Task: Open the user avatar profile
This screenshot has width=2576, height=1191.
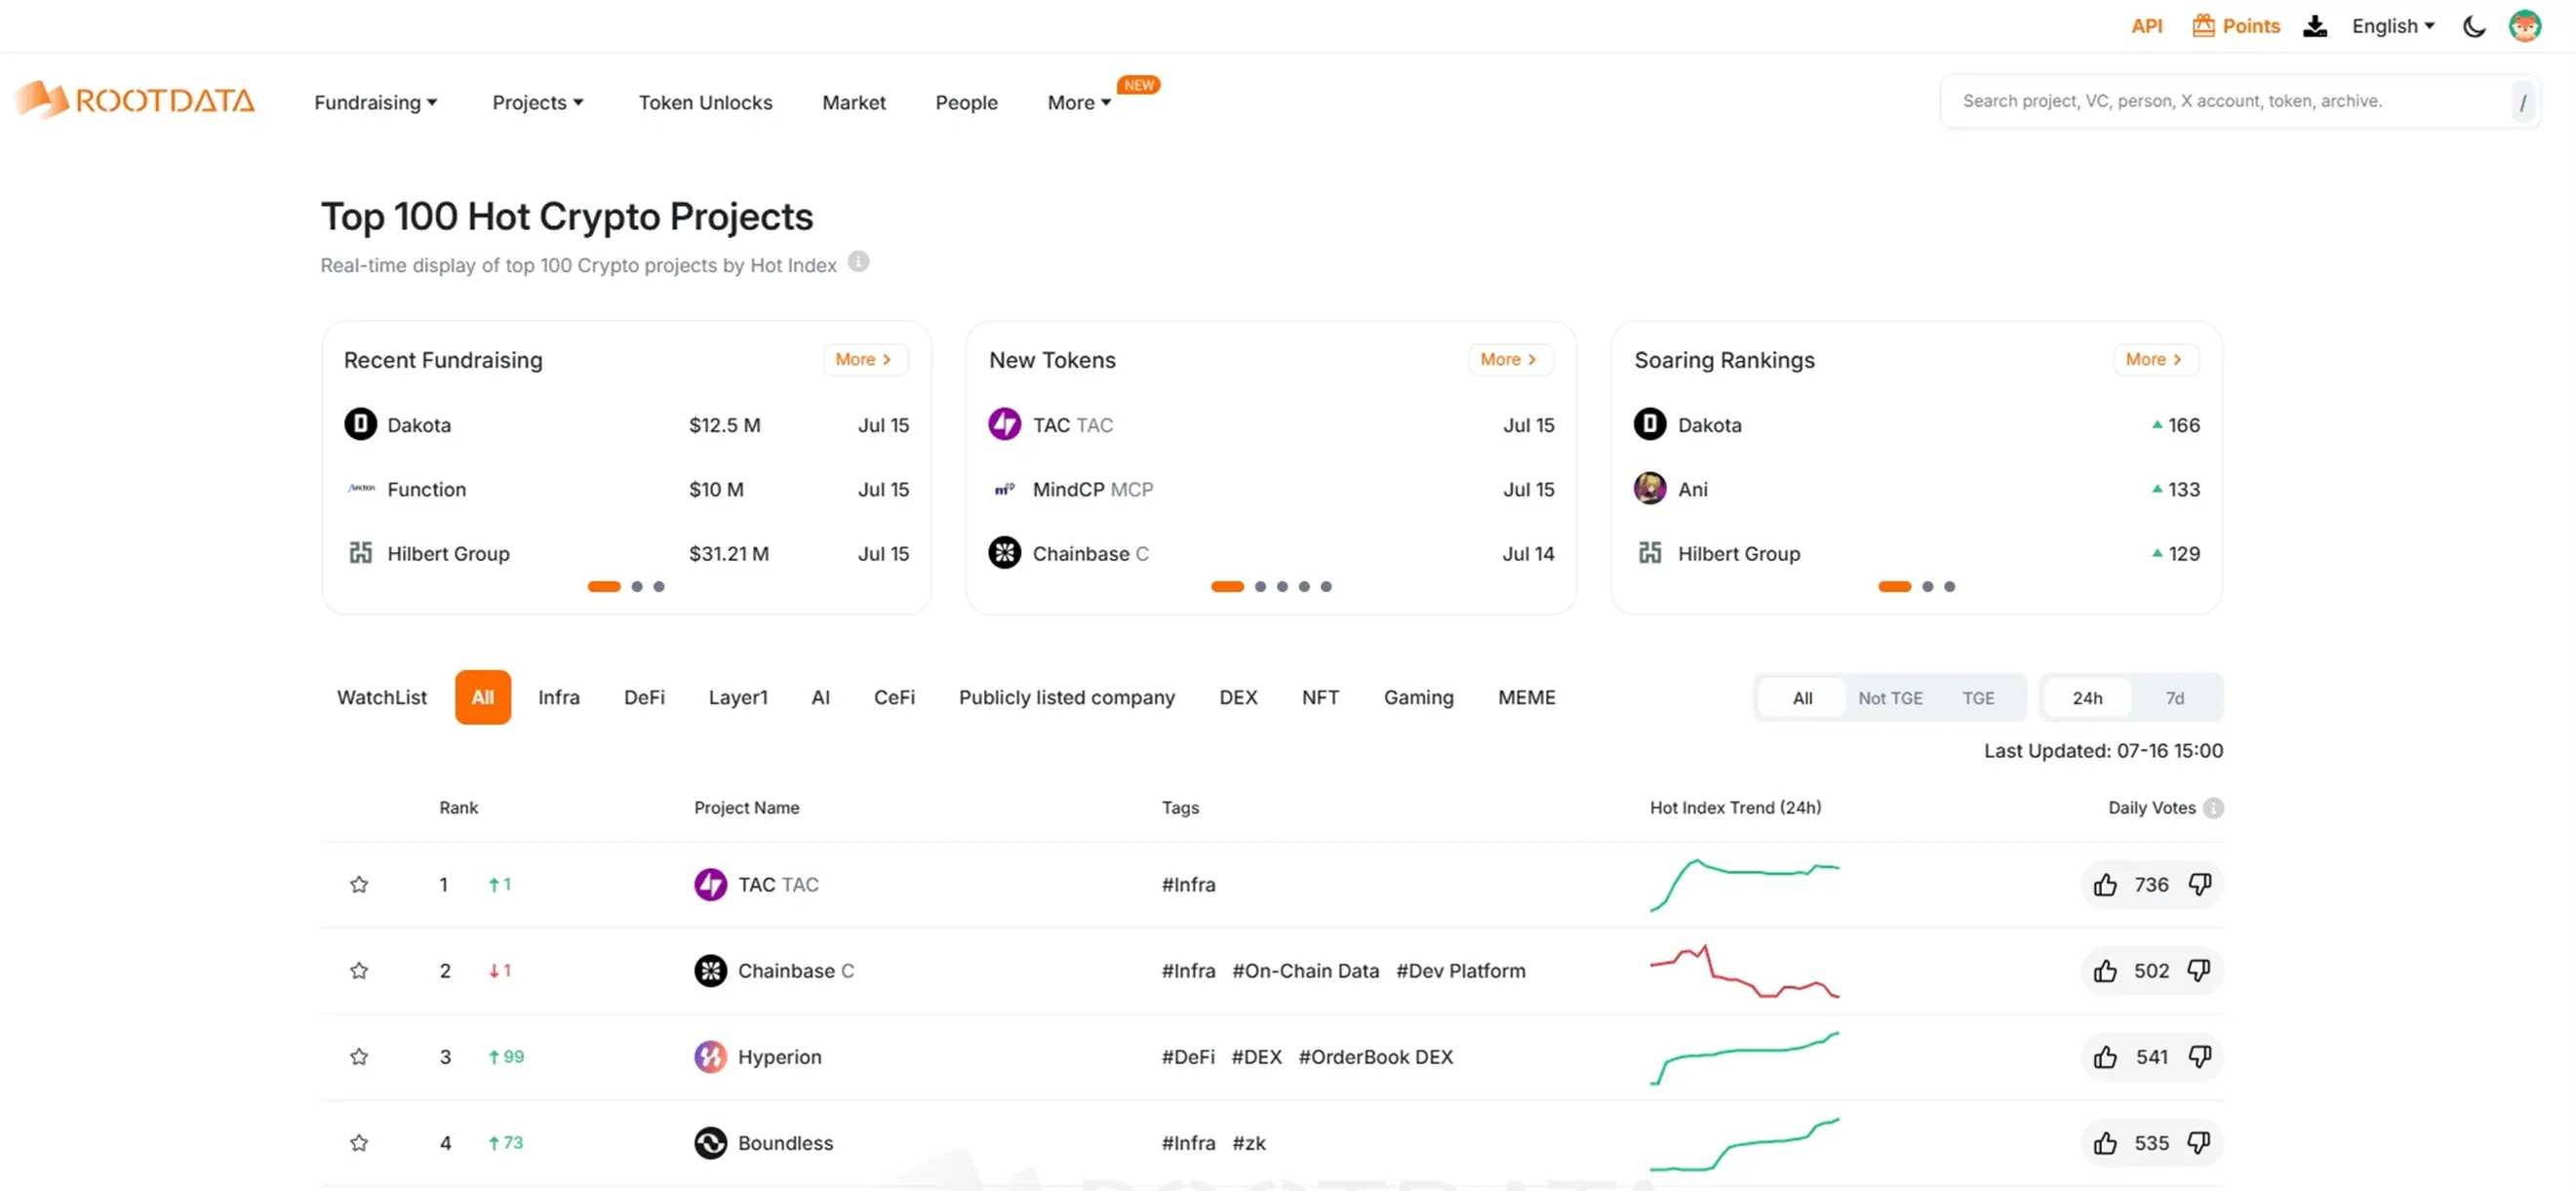Action: coord(2524,27)
